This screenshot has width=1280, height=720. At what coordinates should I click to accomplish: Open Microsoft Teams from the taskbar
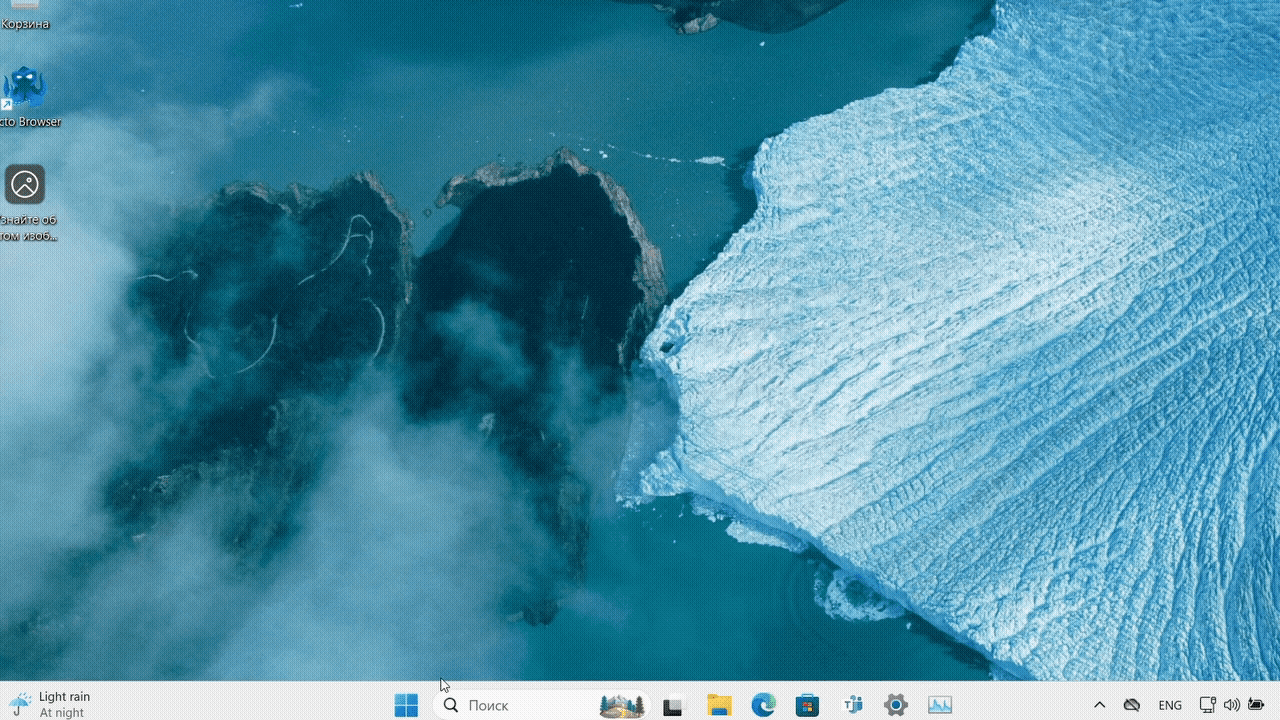pyautogui.click(x=852, y=705)
